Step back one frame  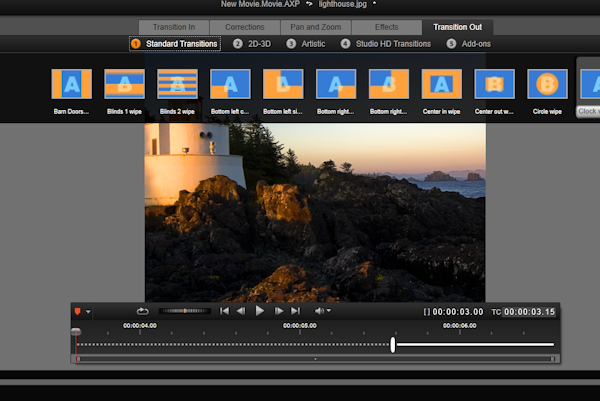243,311
